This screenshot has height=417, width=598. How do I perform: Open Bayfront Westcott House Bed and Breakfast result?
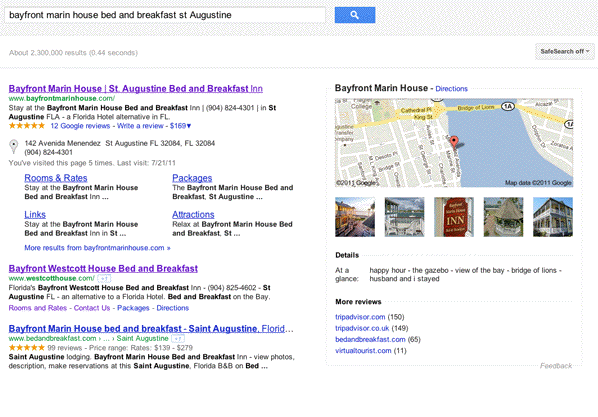click(x=103, y=269)
